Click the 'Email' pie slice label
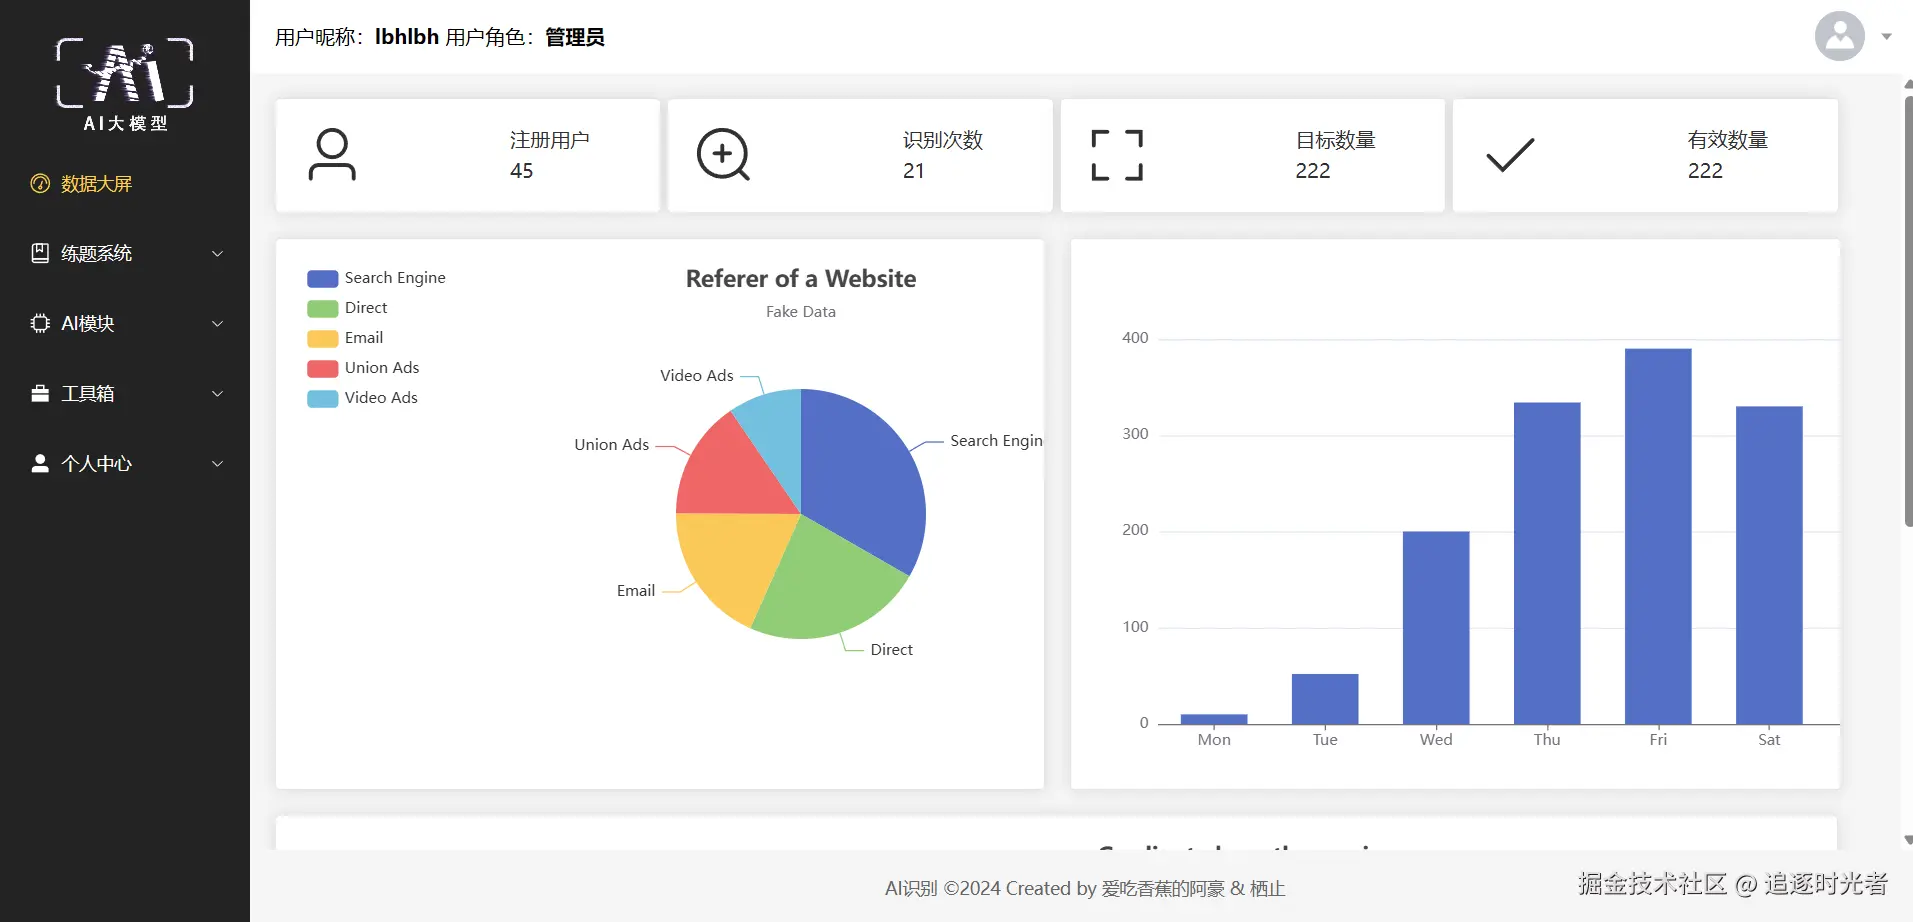 [x=636, y=591]
